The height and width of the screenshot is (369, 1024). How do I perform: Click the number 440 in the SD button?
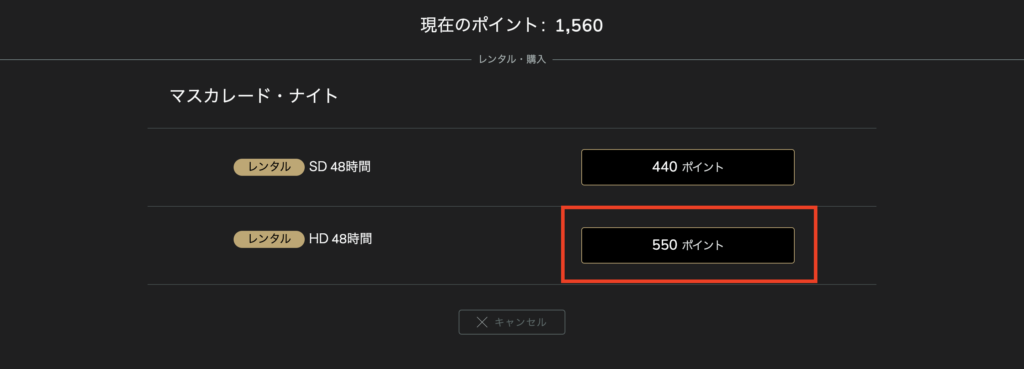click(665, 167)
